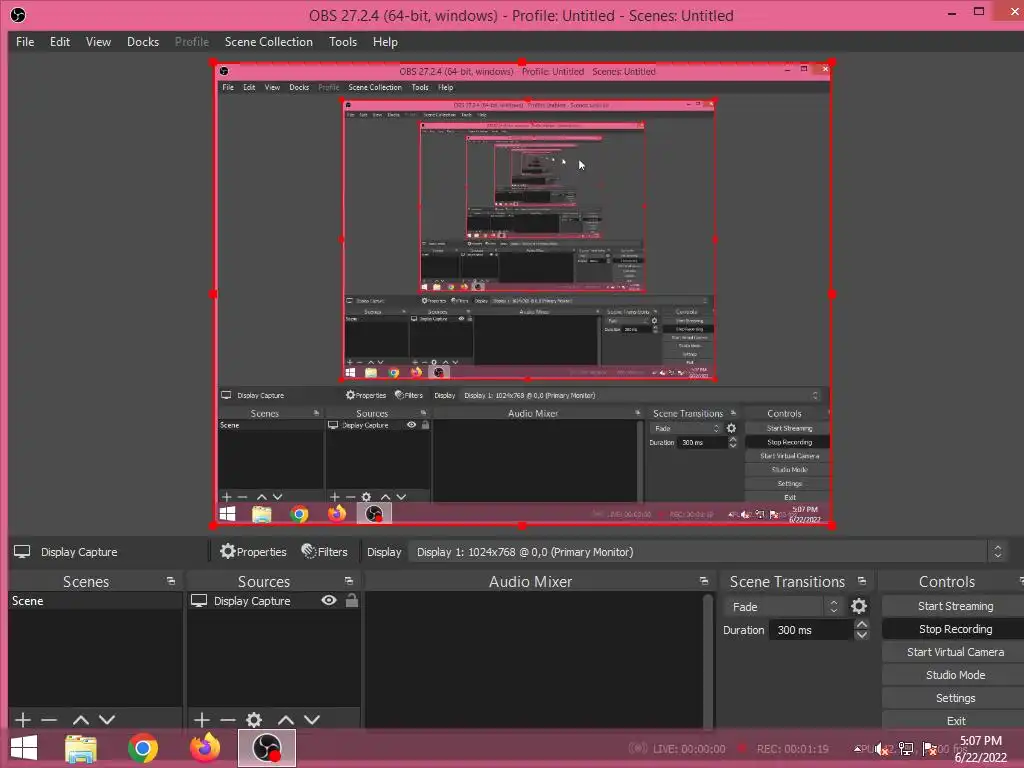Open source Properties with the gear icon
1024x768 pixels.
click(253, 552)
